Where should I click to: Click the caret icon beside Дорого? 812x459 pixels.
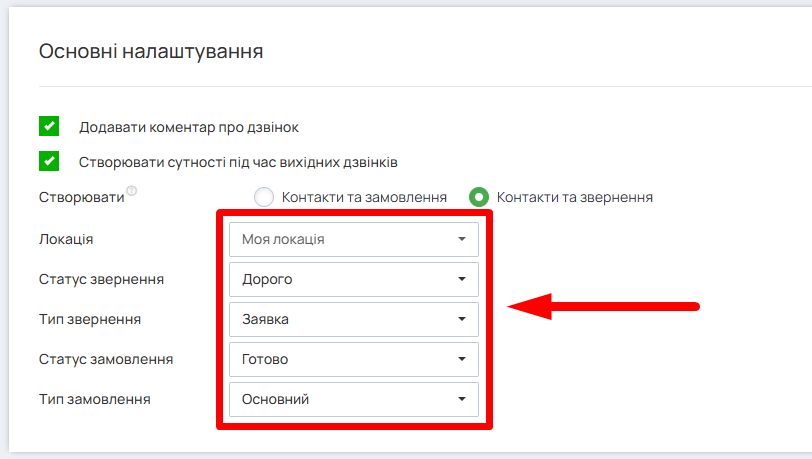pyautogui.click(x=461, y=280)
